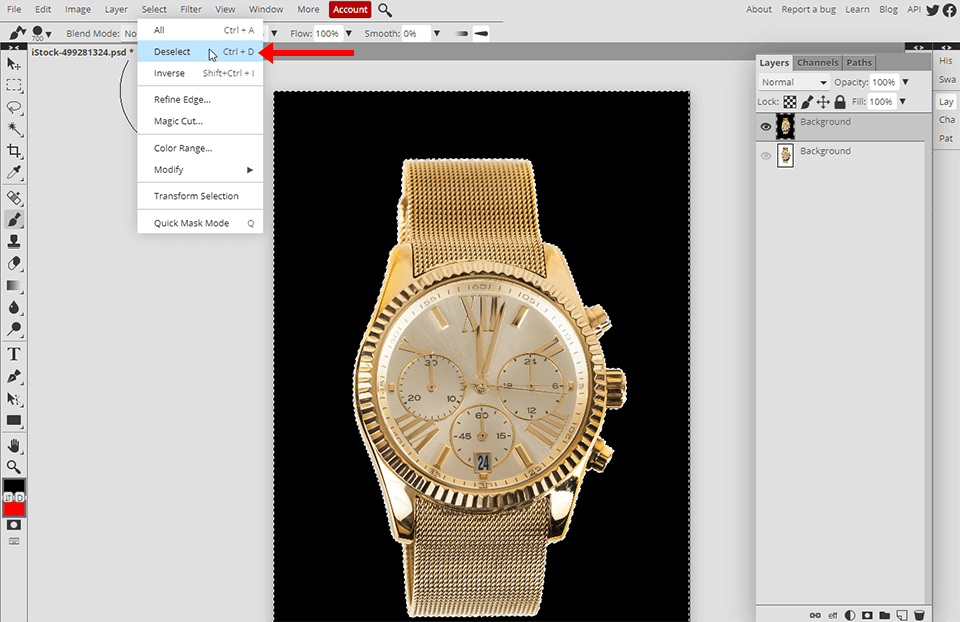The width and height of the screenshot is (960, 622).
Task: Switch to the Channels tab
Action: coord(817,62)
